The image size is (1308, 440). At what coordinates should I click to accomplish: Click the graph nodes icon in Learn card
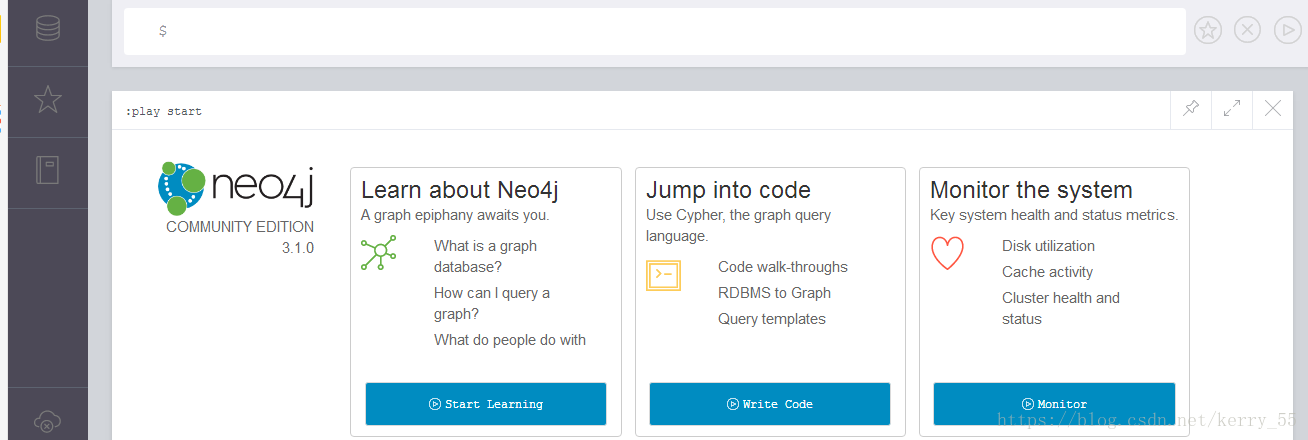379,252
